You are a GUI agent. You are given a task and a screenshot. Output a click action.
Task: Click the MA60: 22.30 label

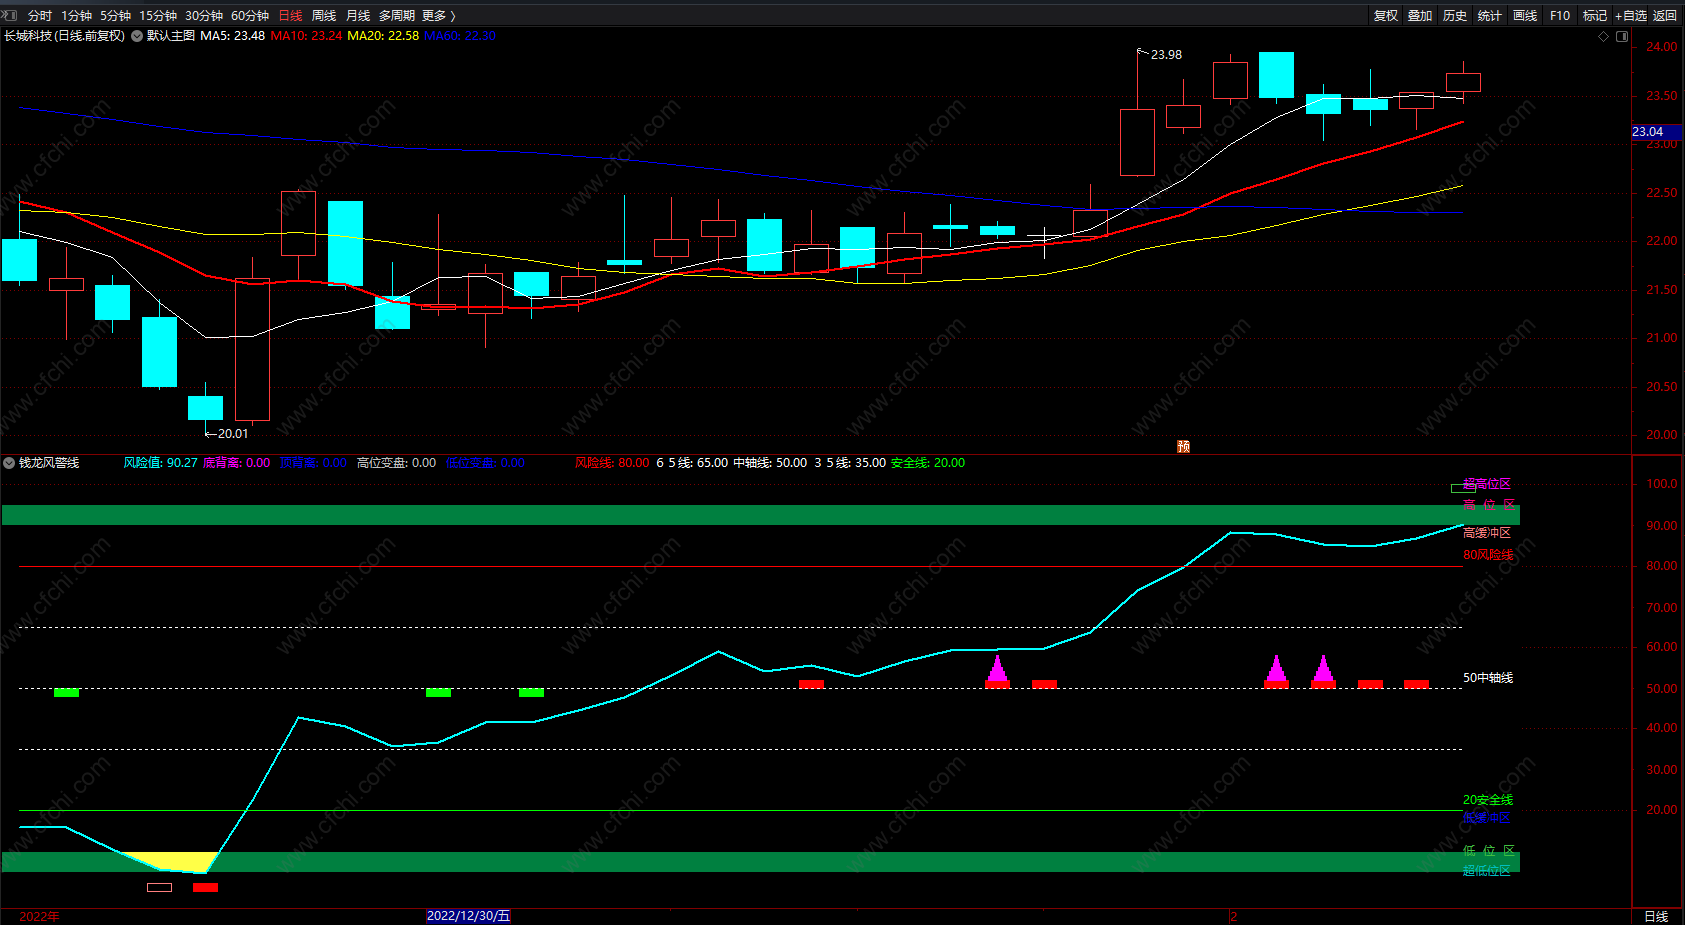(460, 36)
